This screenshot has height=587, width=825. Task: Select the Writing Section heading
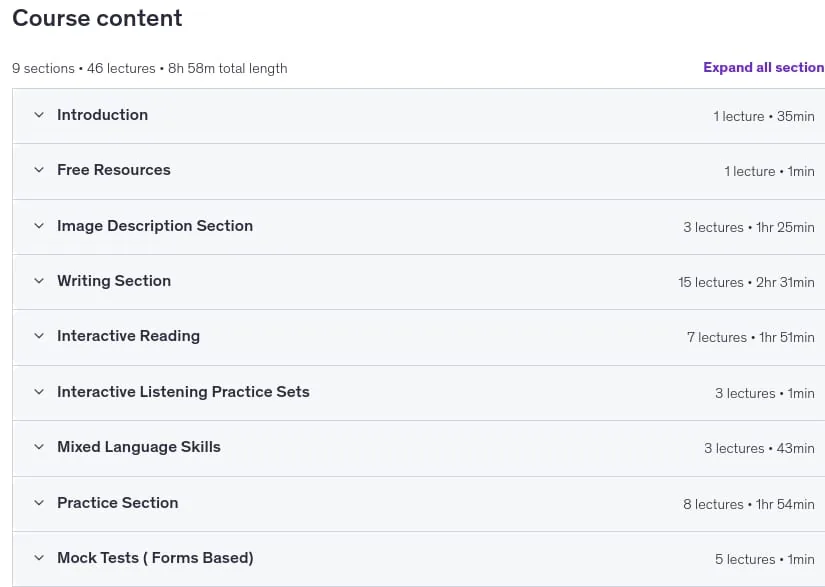(x=114, y=281)
